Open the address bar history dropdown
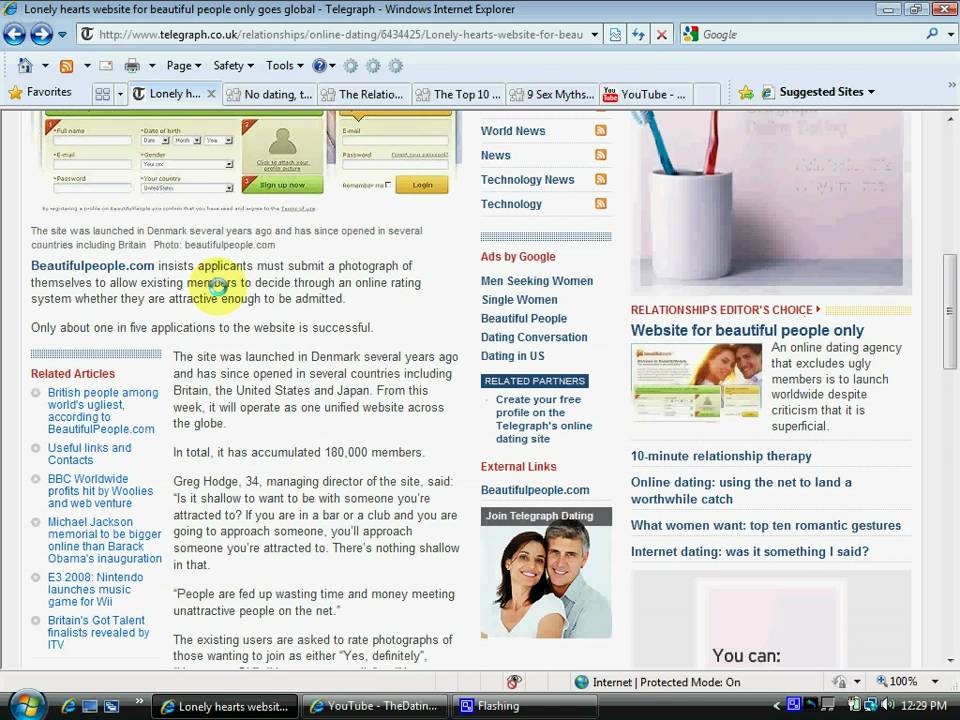The width and height of the screenshot is (960, 720). 594,34
